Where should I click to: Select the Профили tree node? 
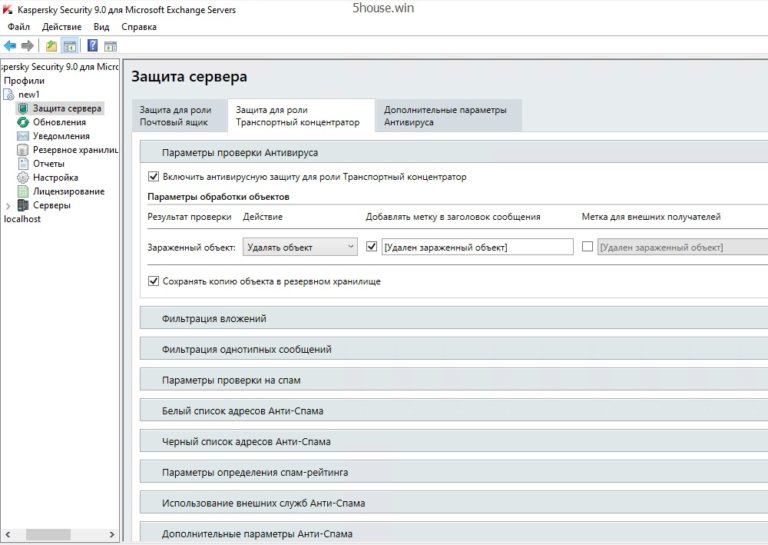24,80
